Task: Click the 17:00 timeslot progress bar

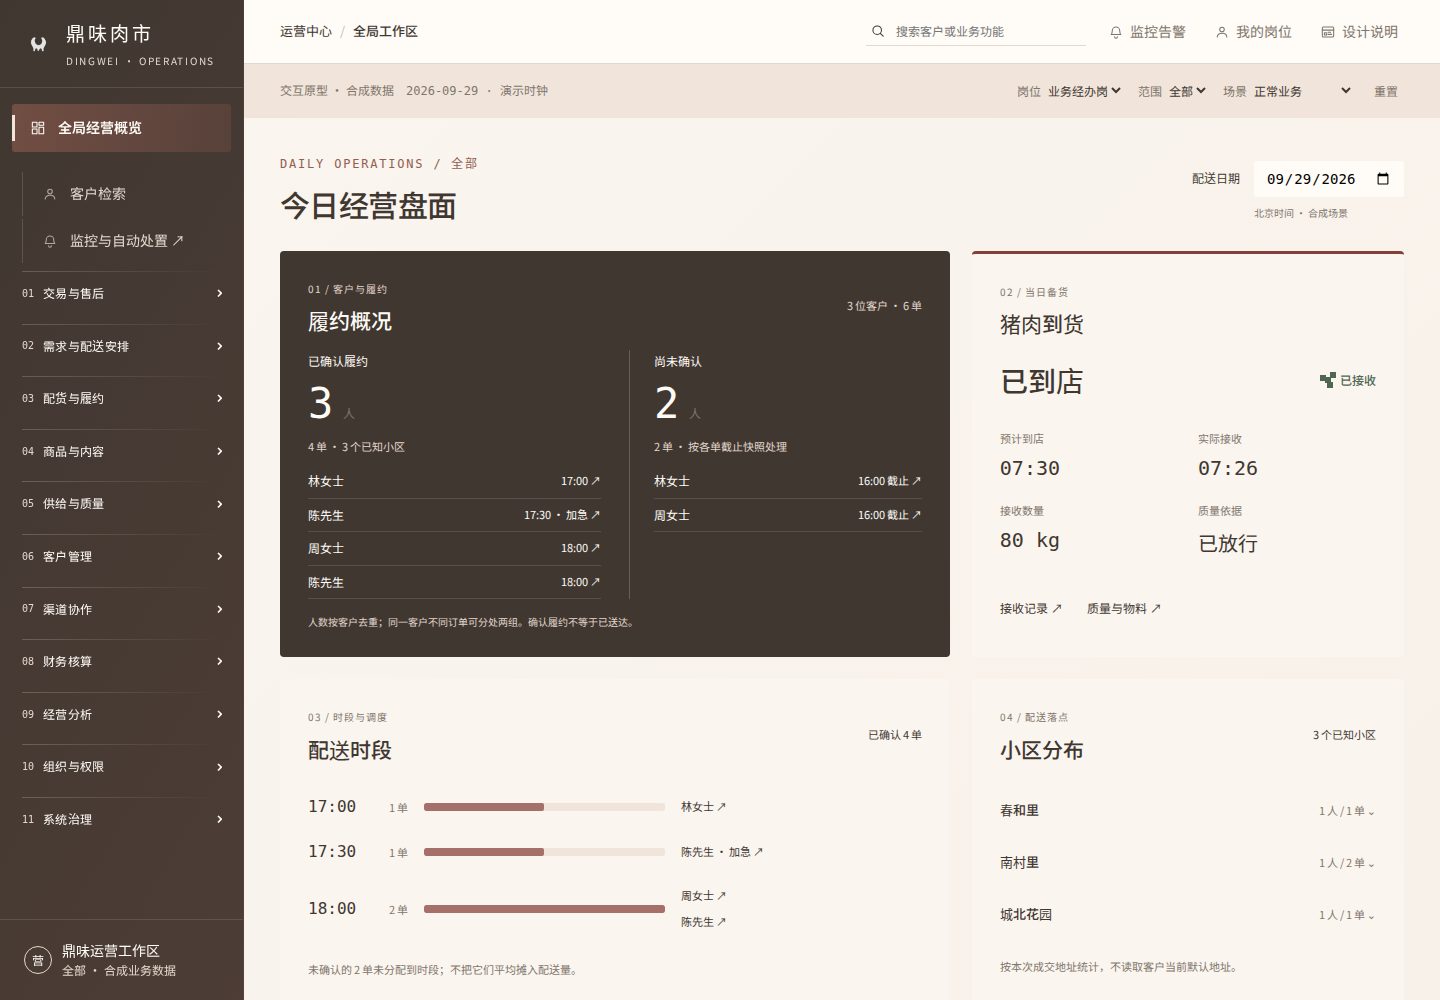Action: (544, 807)
